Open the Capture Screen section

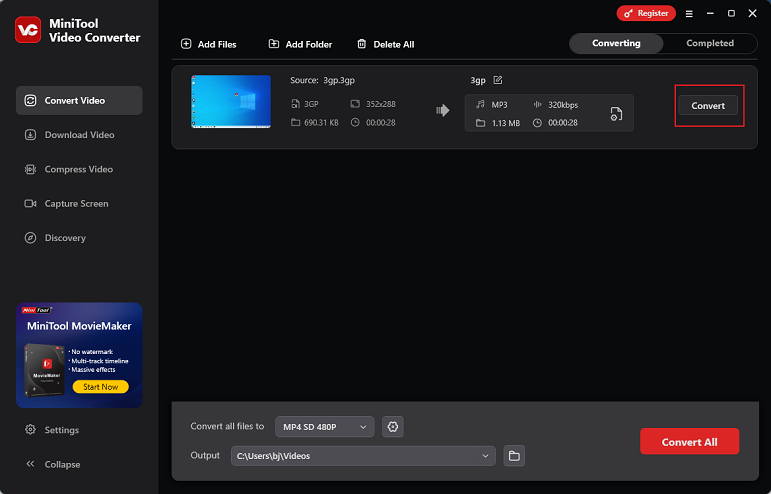click(x=79, y=203)
